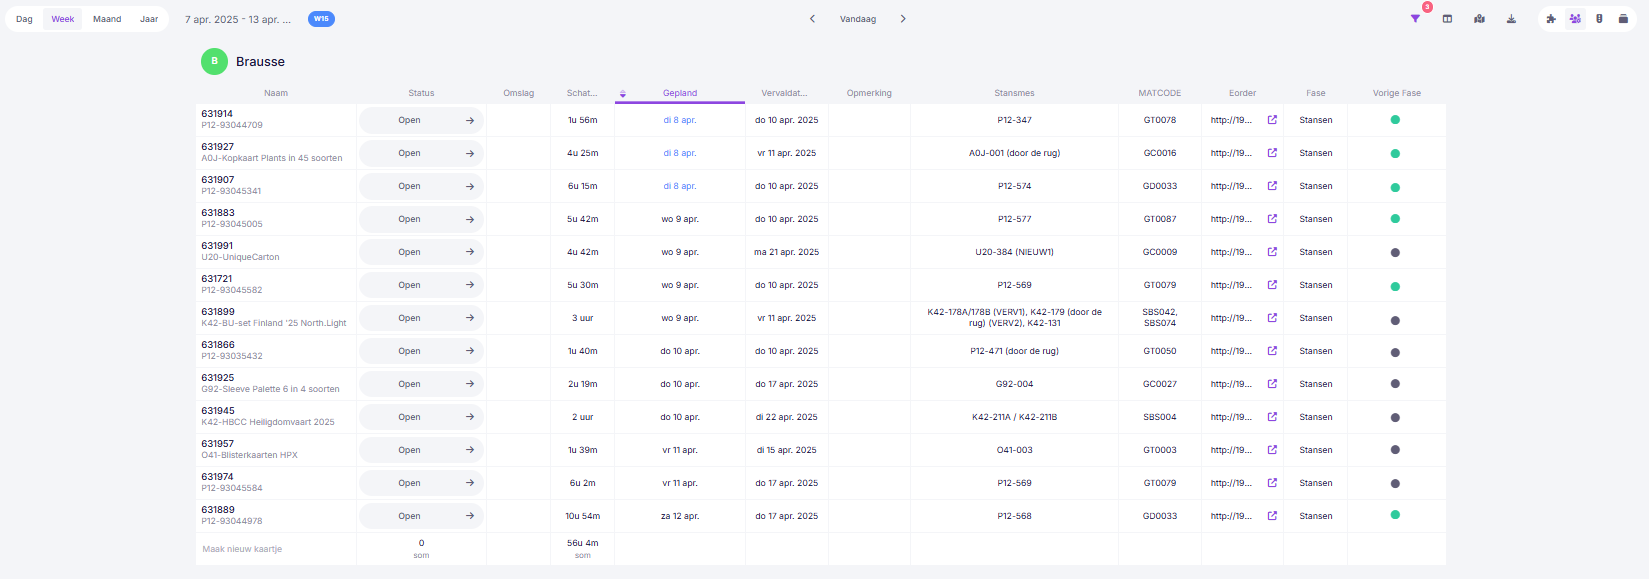Click the Maak nieuw kaartje field

(276, 549)
